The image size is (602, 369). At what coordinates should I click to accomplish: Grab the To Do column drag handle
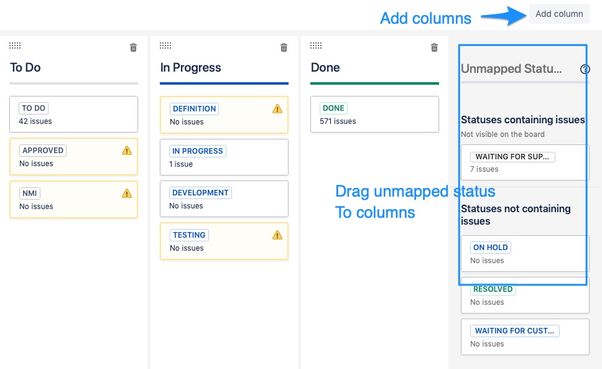pyautogui.click(x=15, y=46)
